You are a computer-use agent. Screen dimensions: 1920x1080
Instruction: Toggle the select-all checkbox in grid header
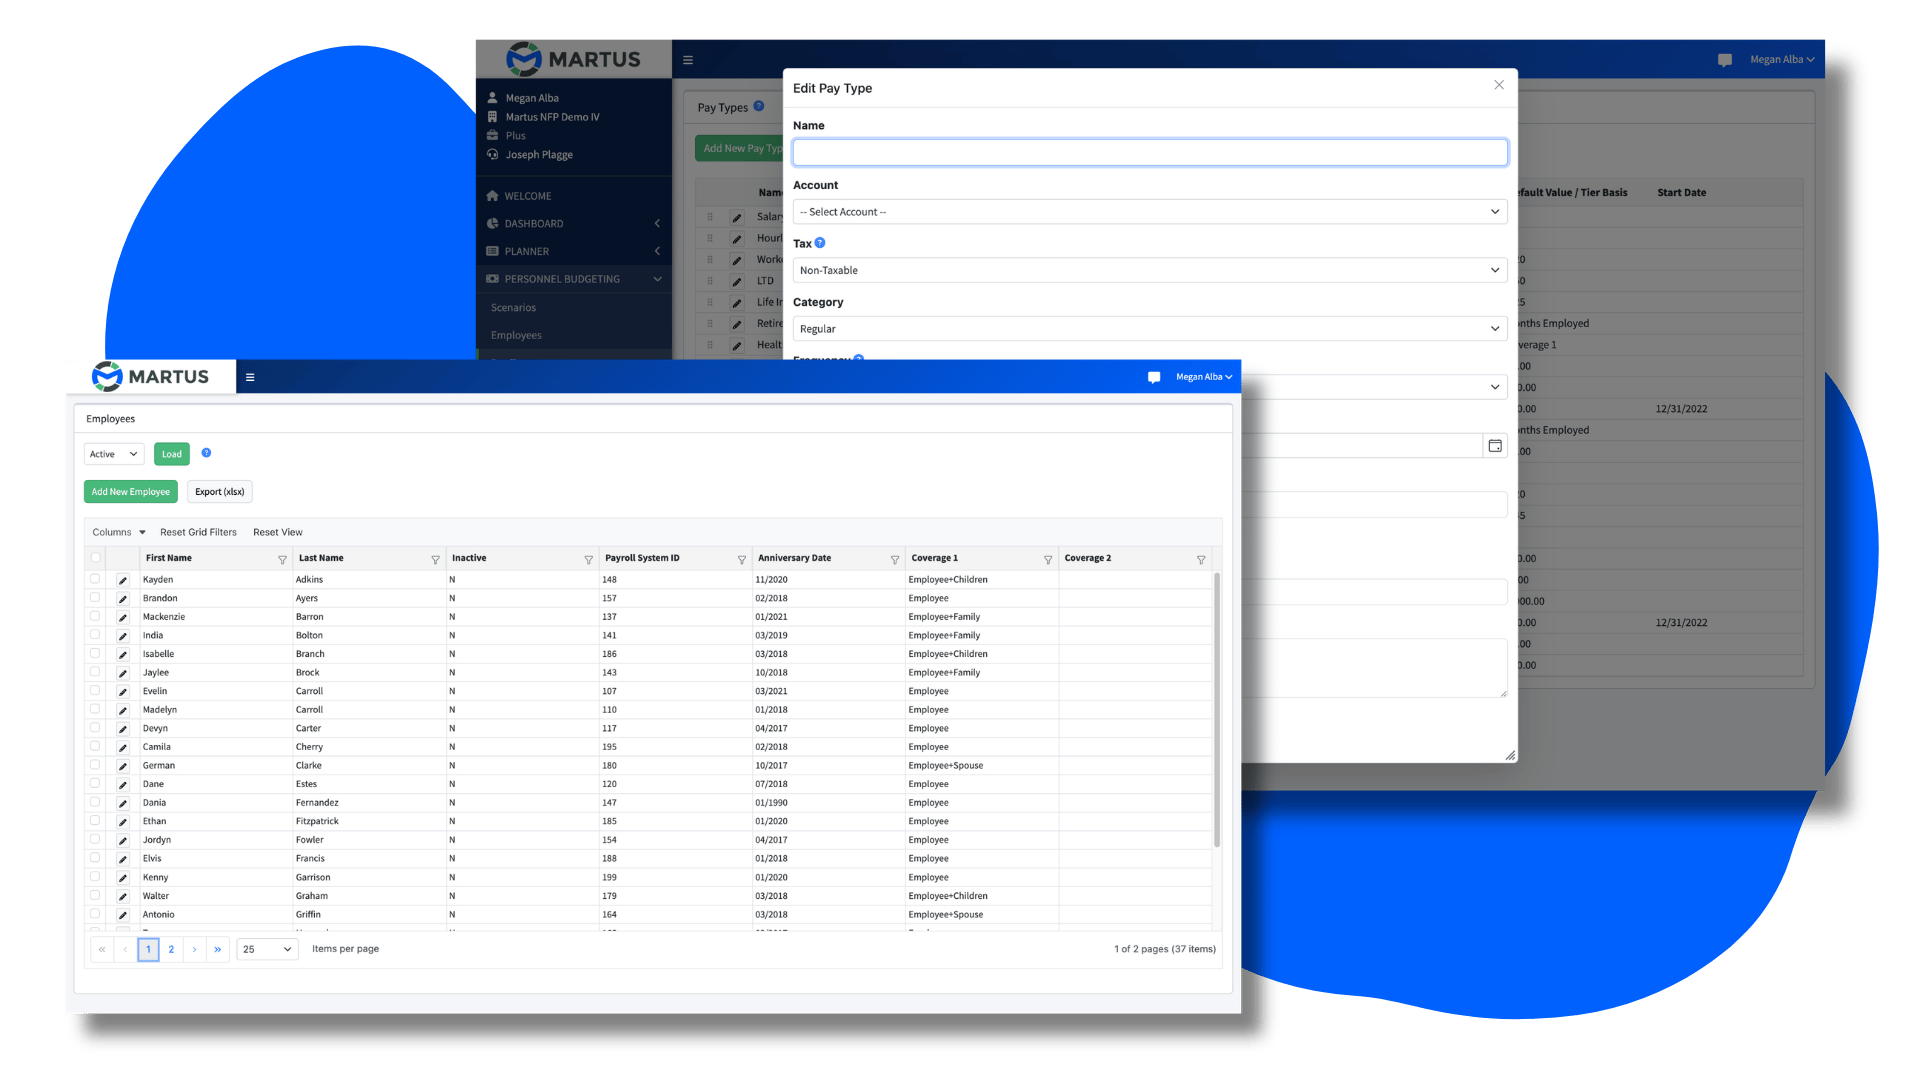96,558
